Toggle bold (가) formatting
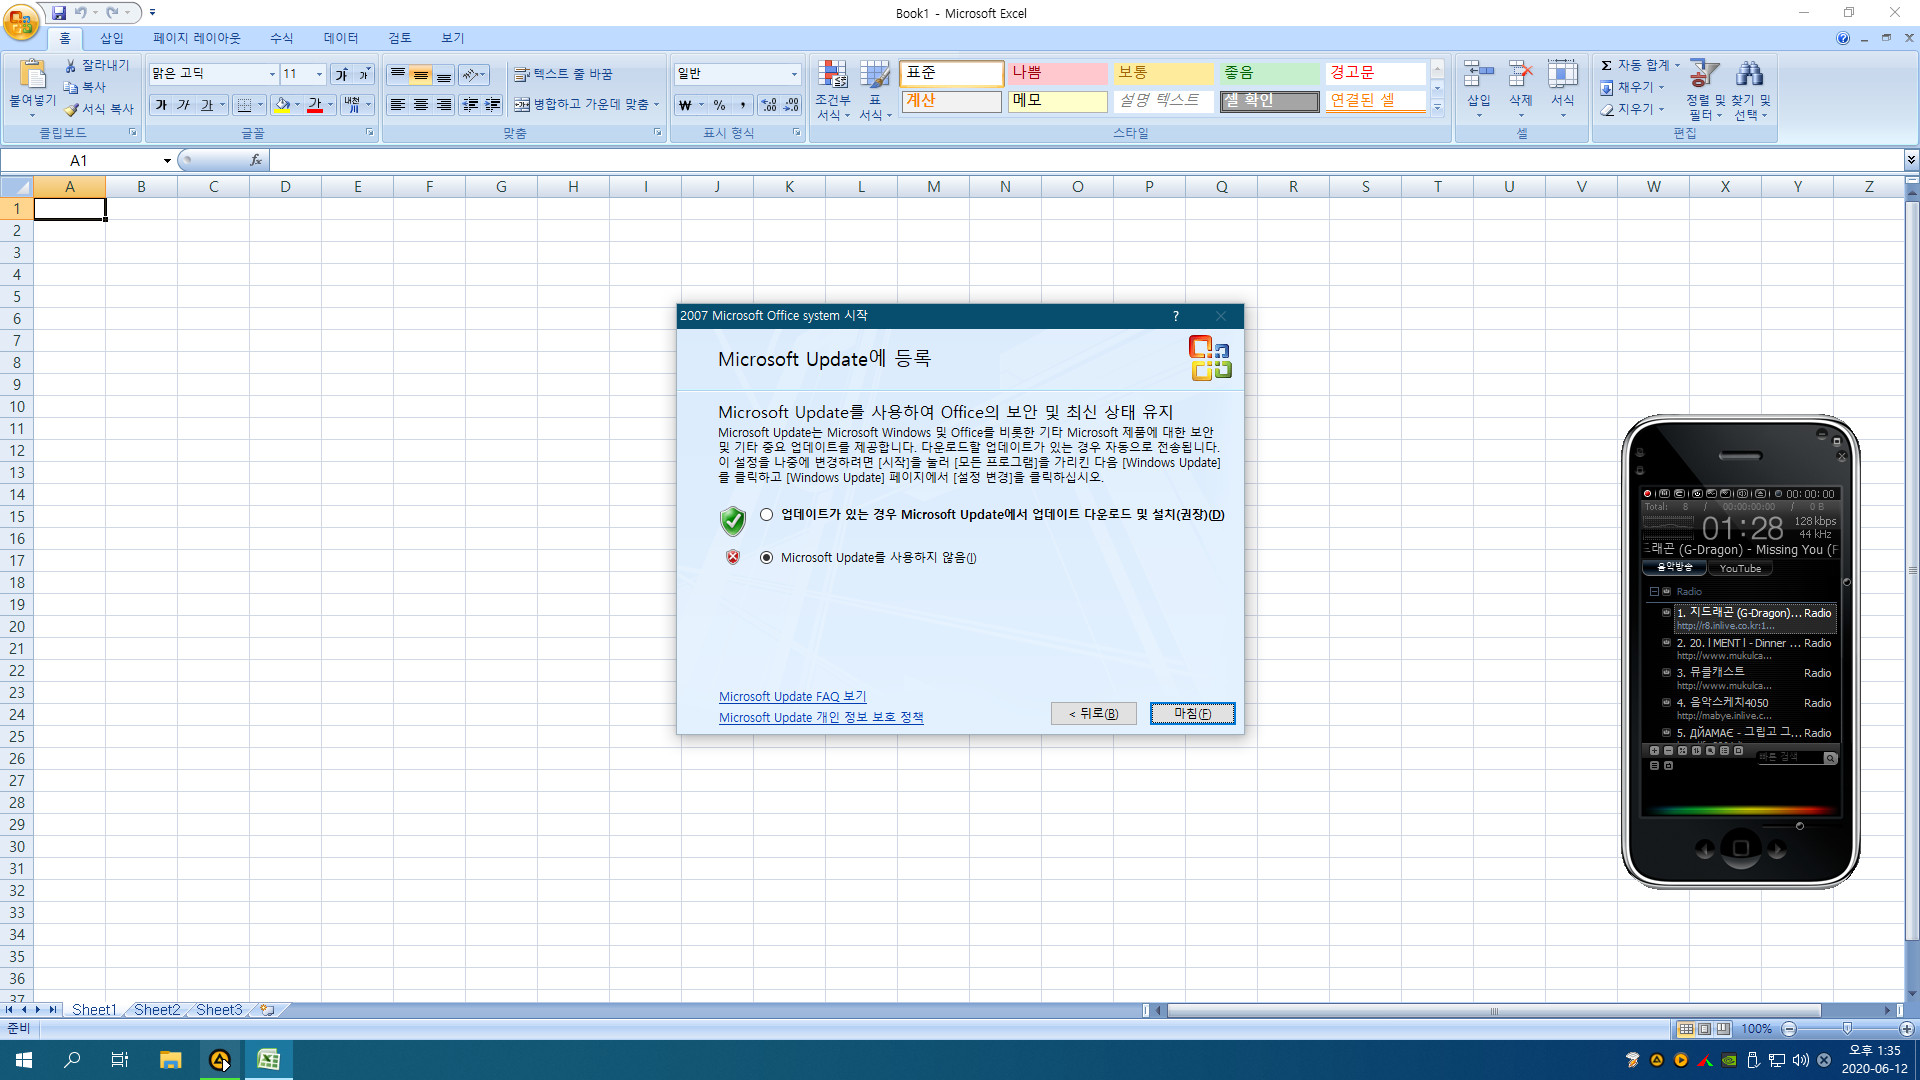This screenshot has height=1080, width=1920. pos(161,105)
